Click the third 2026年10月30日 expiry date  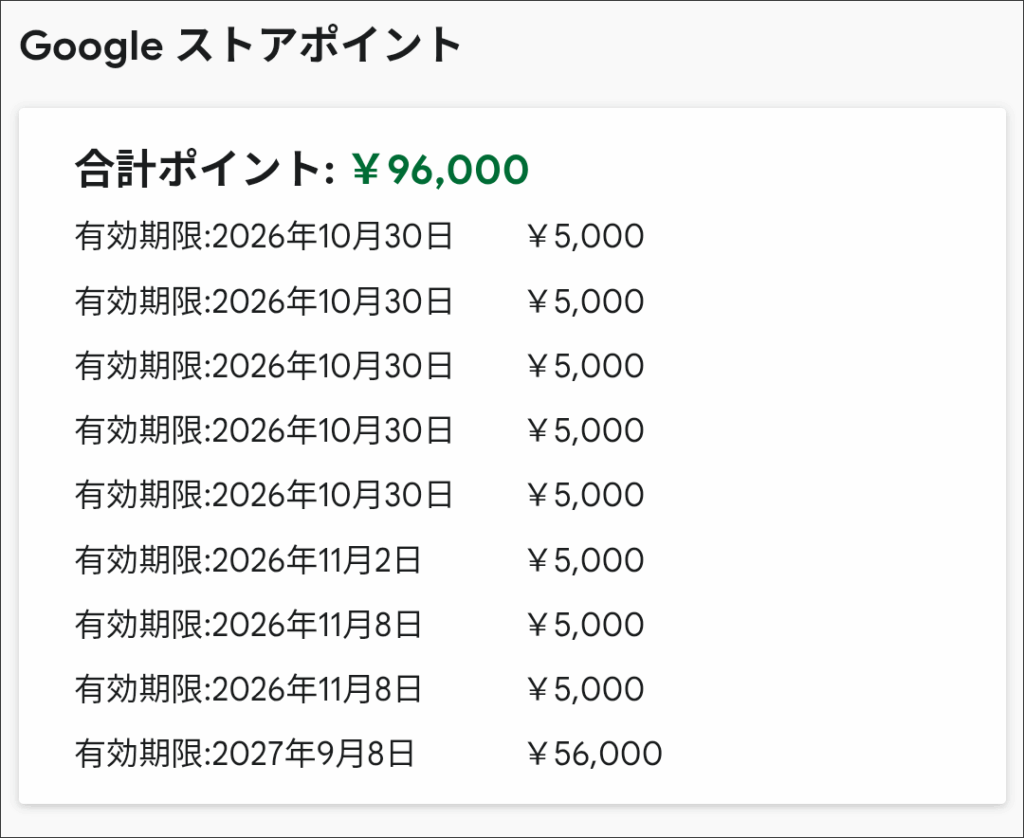(x=264, y=366)
